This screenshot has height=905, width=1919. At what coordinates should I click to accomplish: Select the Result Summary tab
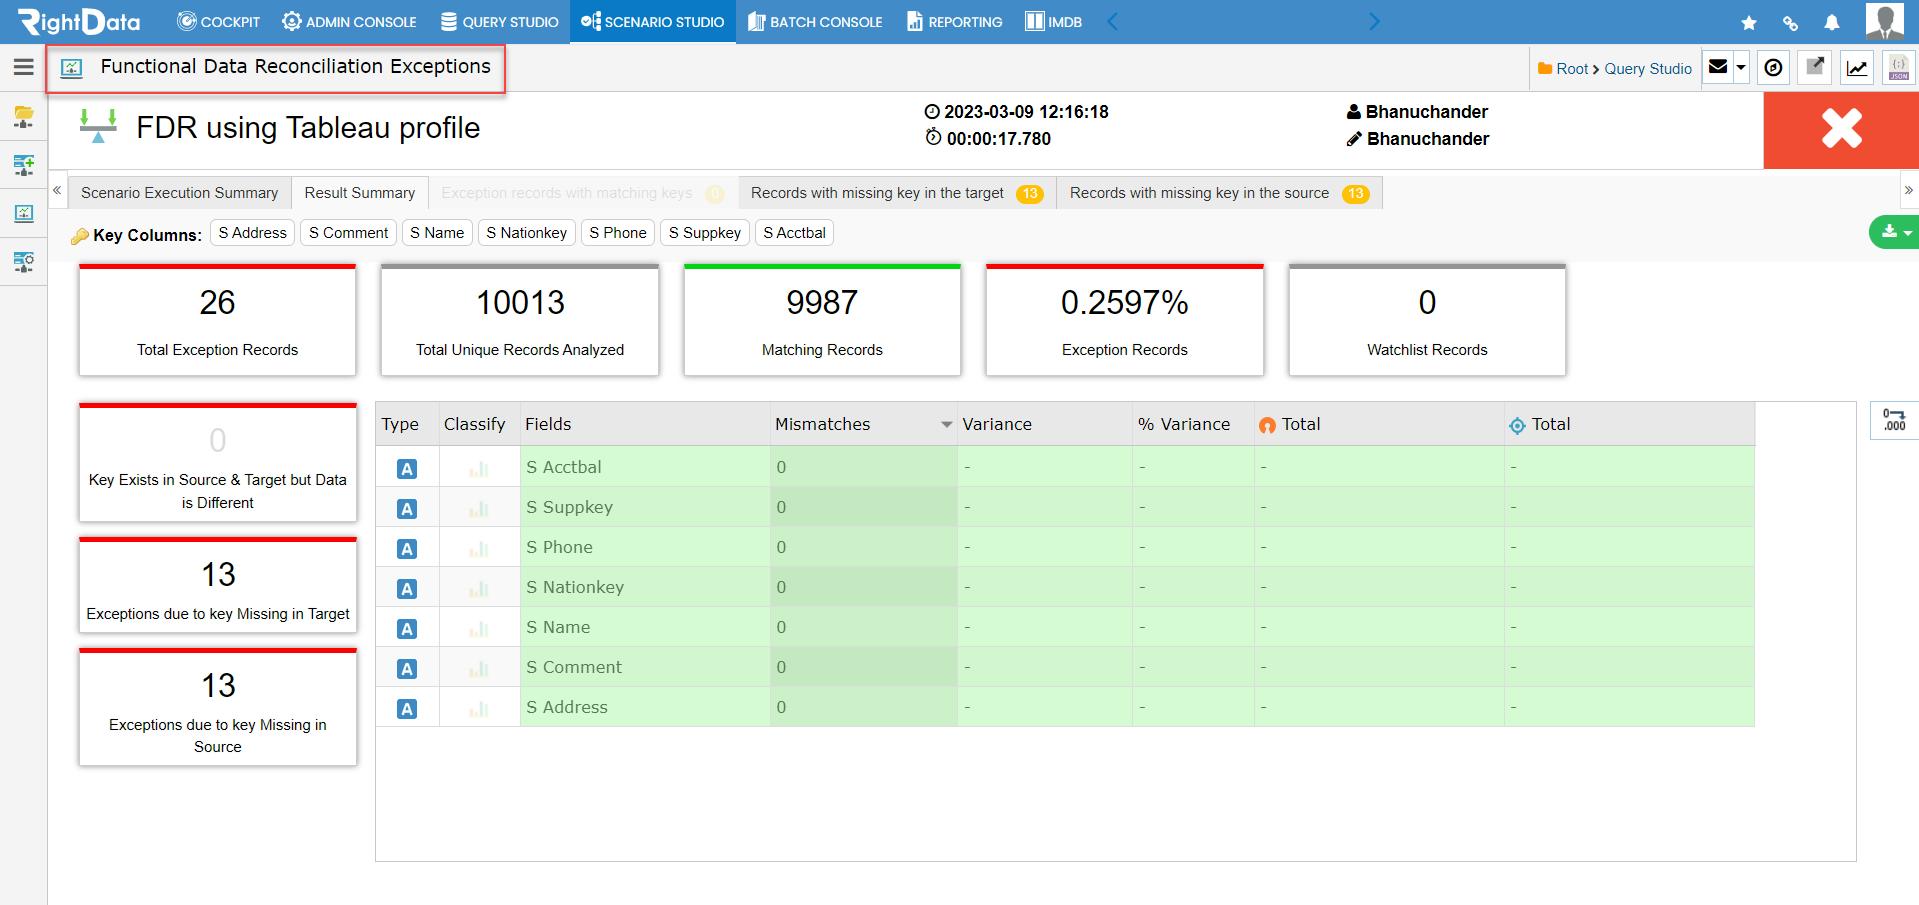(360, 193)
